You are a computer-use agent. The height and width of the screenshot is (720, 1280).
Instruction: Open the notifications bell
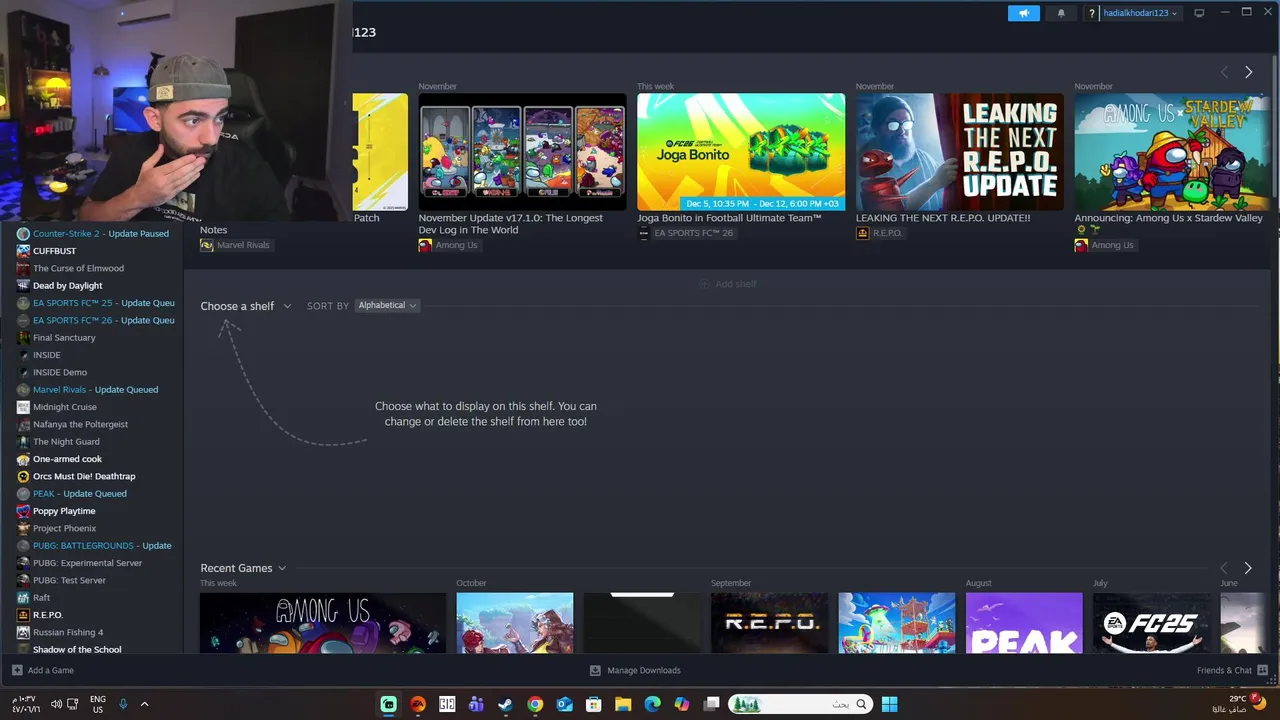pyautogui.click(x=1061, y=13)
